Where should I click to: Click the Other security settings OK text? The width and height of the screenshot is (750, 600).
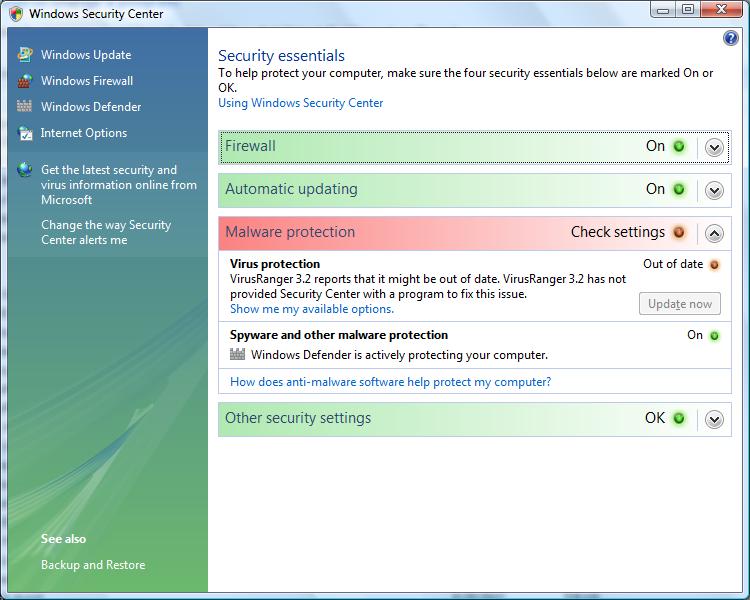(655, 418)
